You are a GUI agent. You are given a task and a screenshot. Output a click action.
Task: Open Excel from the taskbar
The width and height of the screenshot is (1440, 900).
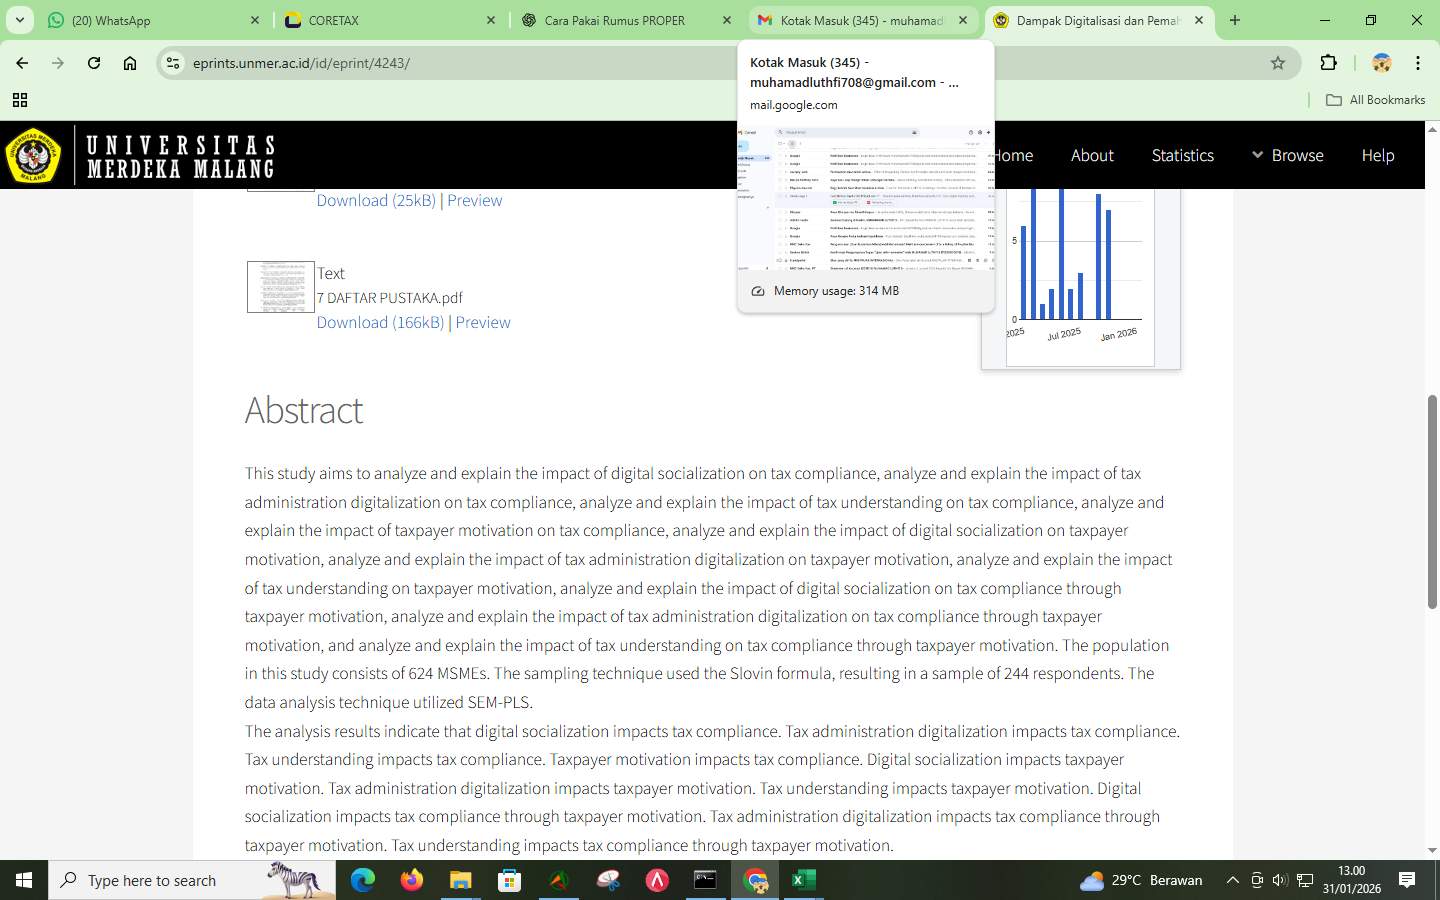click(803, 880)
